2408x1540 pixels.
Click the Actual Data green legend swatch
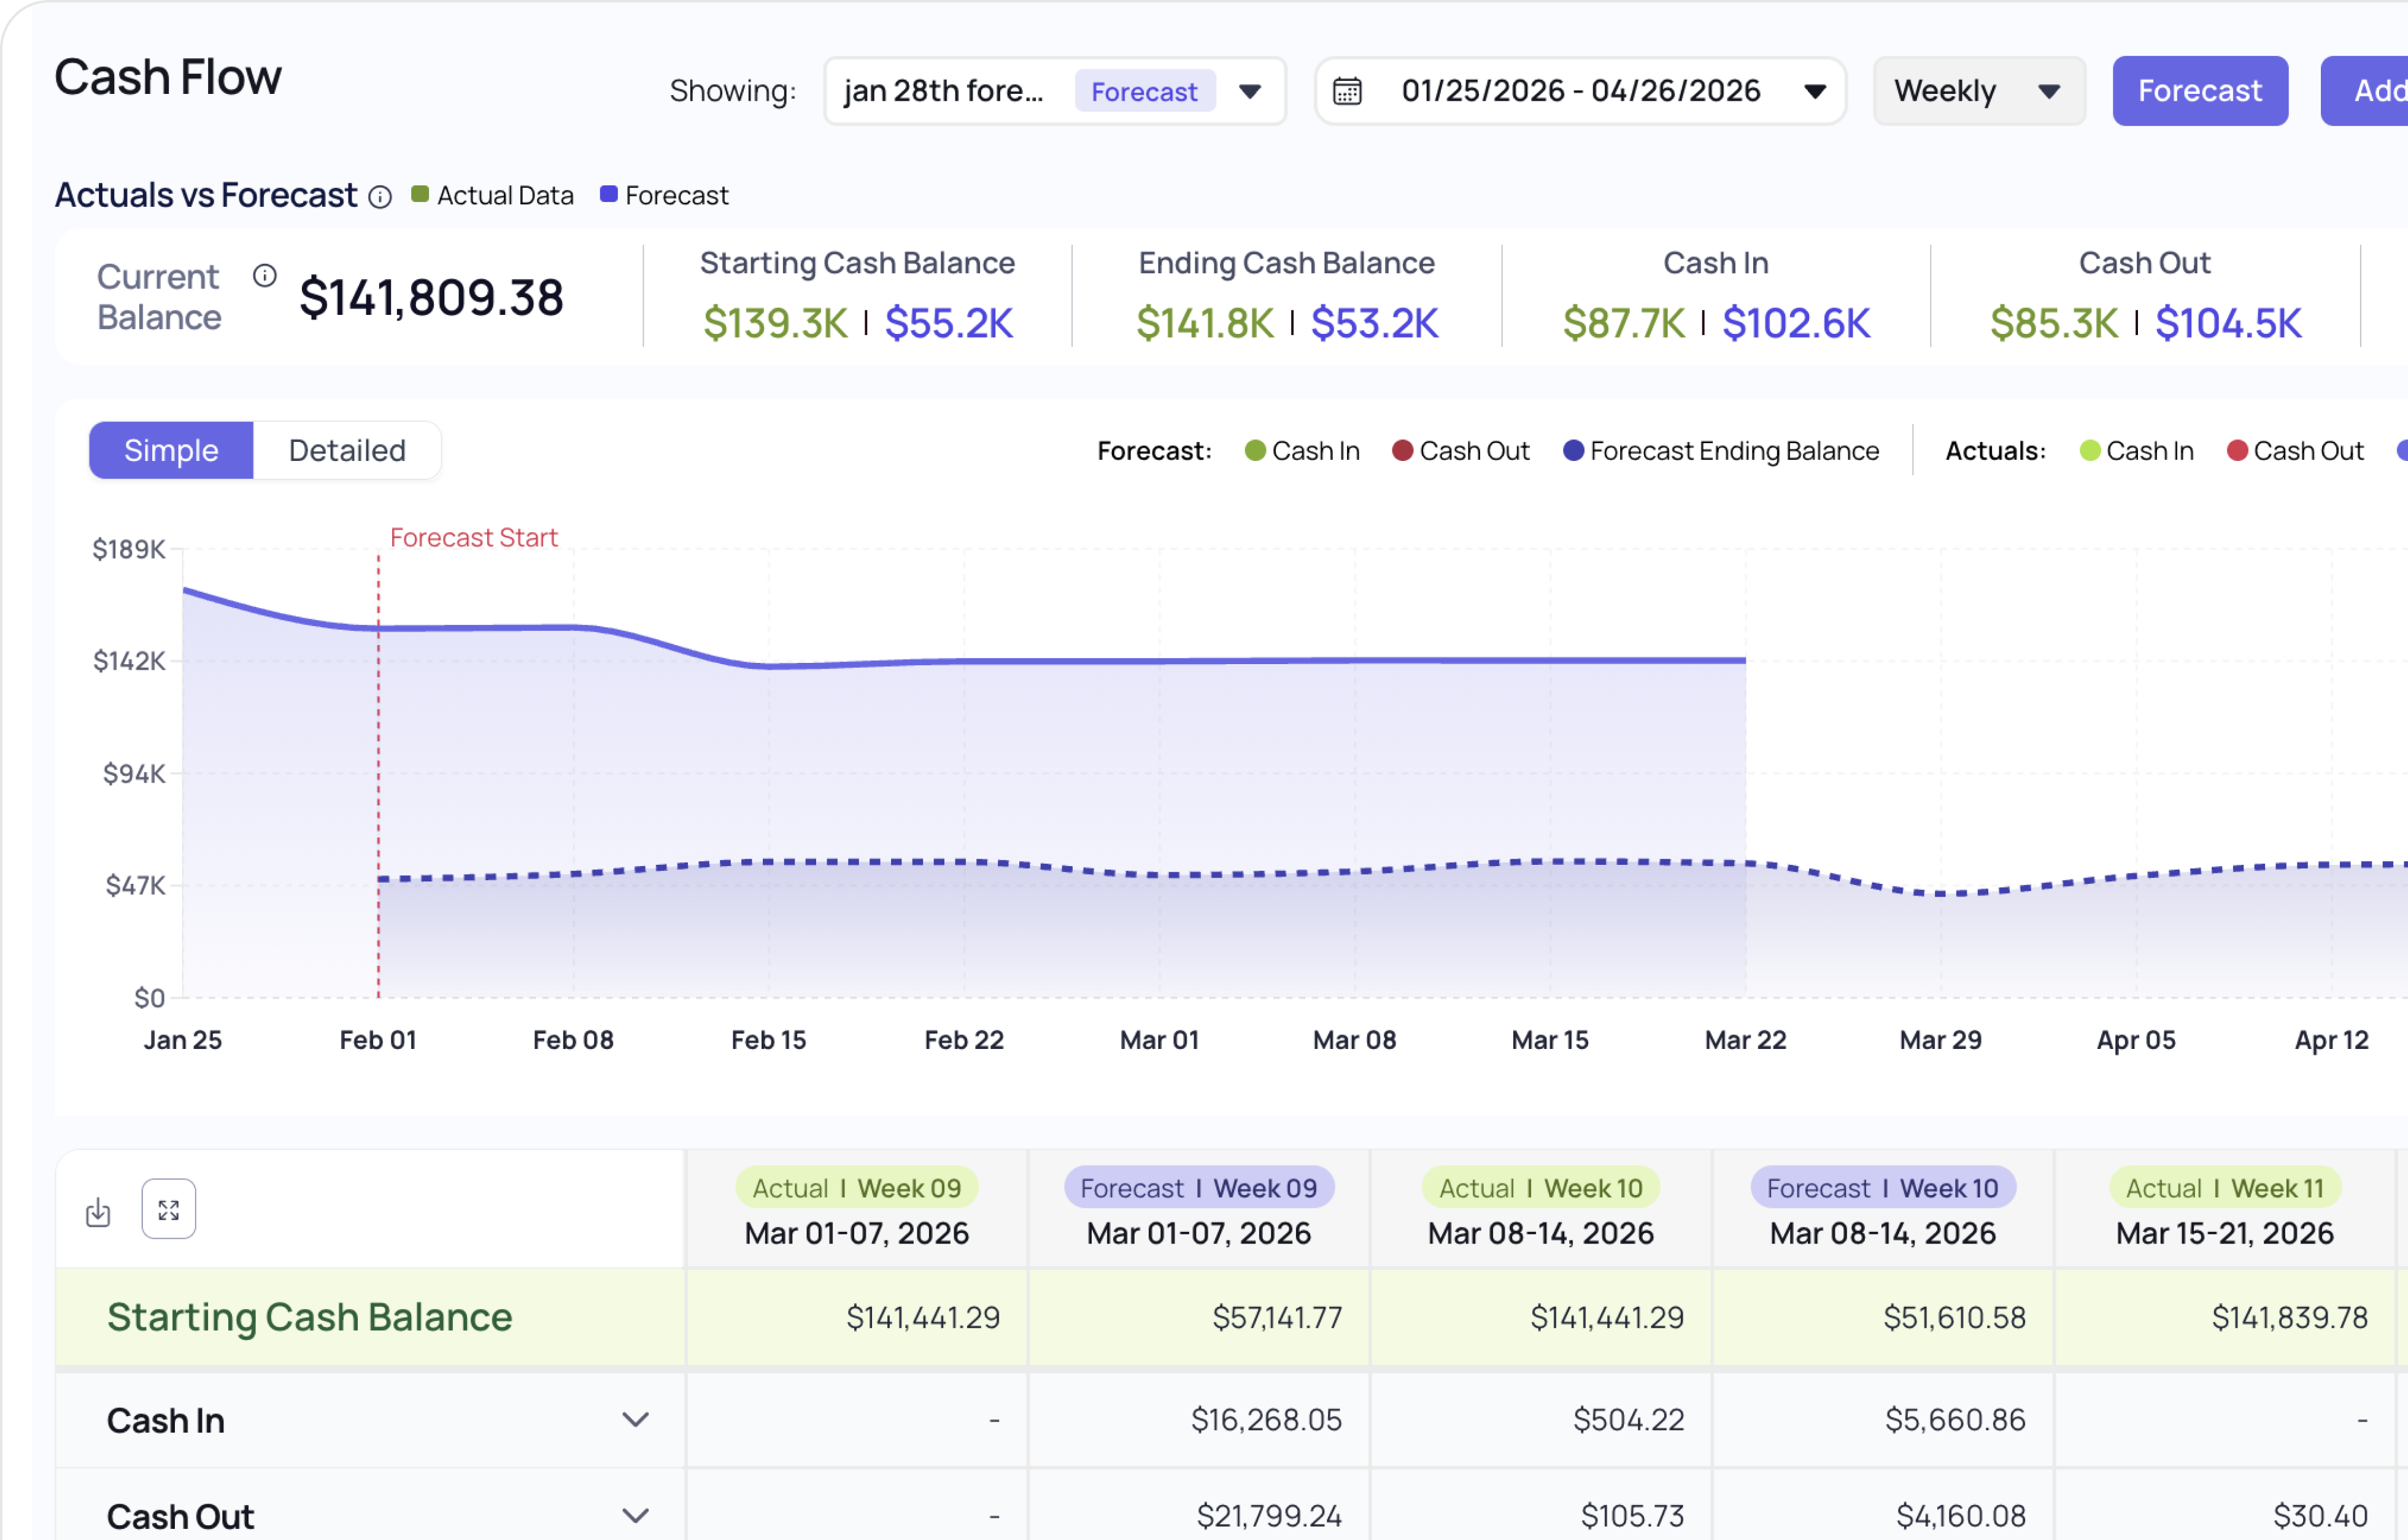420,195
